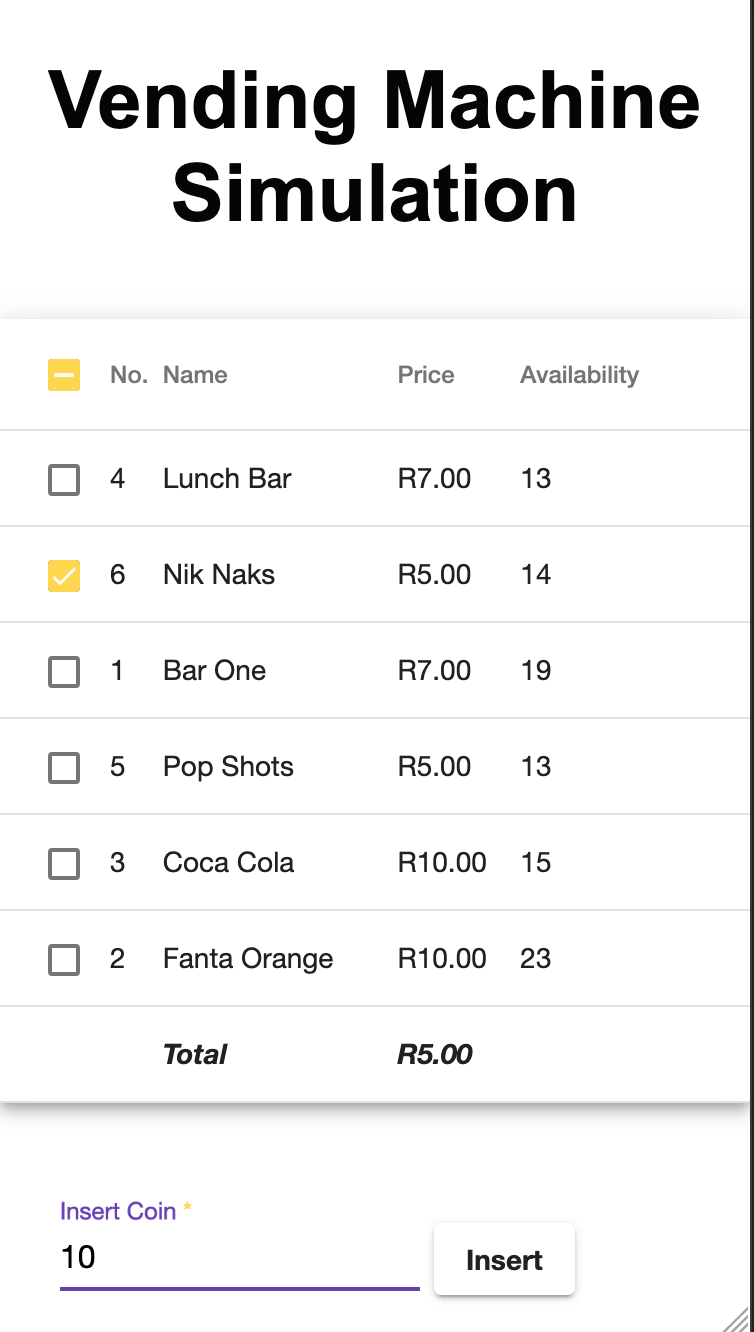Click the Lunch Bar row name
Viewport: 754px width, 1332px height.
click(227, 479)
